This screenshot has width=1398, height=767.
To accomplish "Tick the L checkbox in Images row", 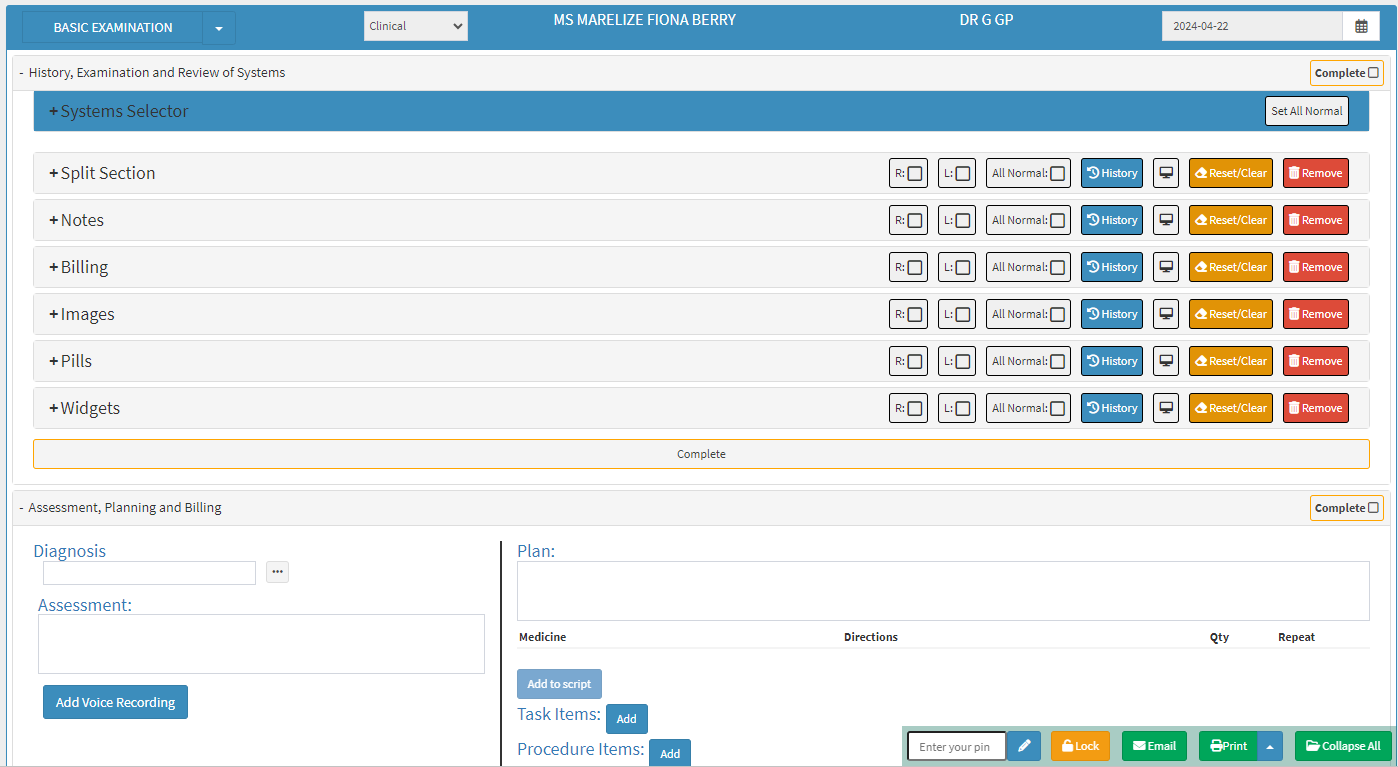I will 962,315.
